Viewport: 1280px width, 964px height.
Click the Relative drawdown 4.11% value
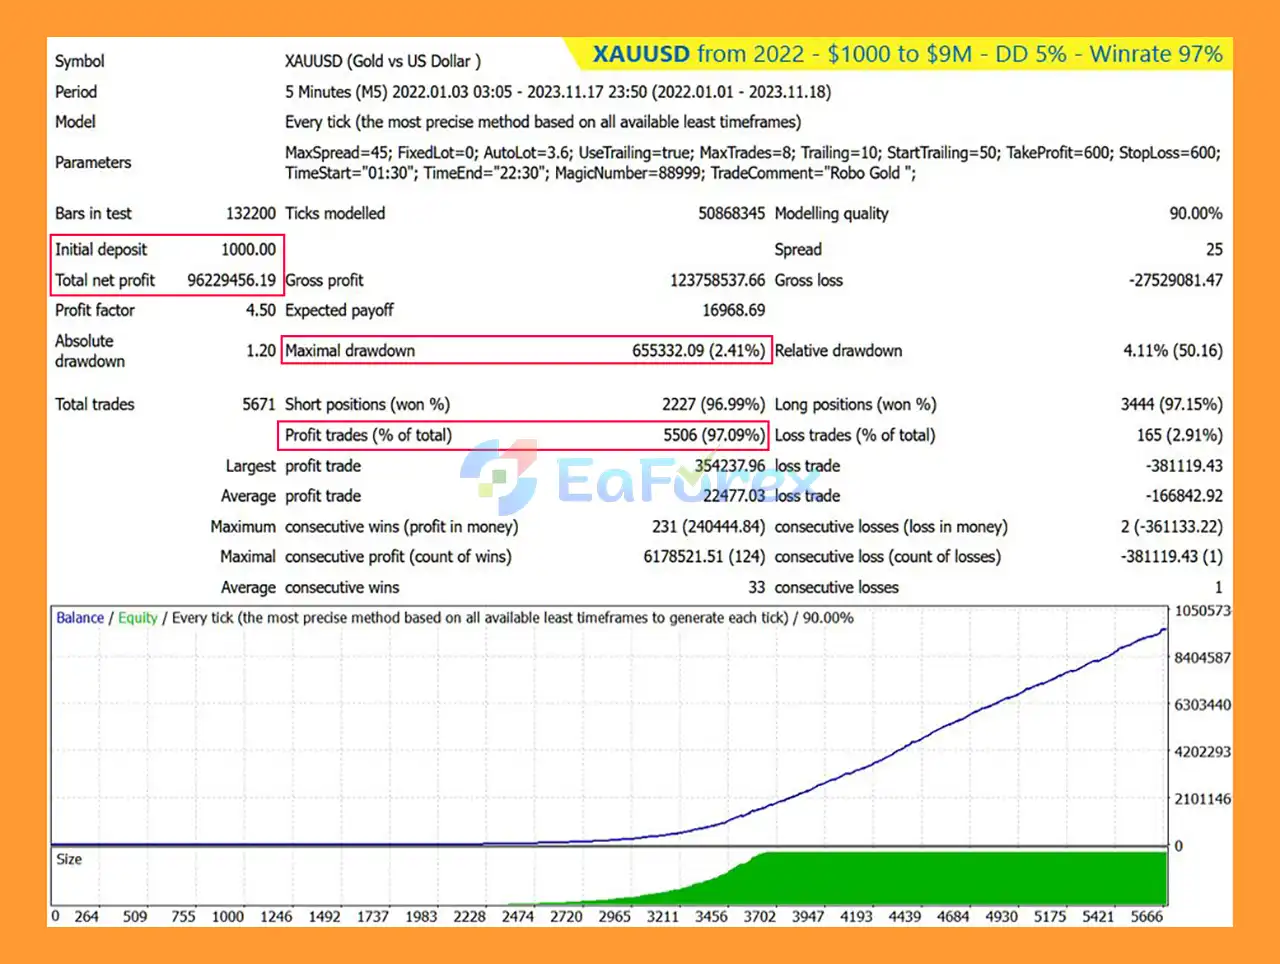1172,351
